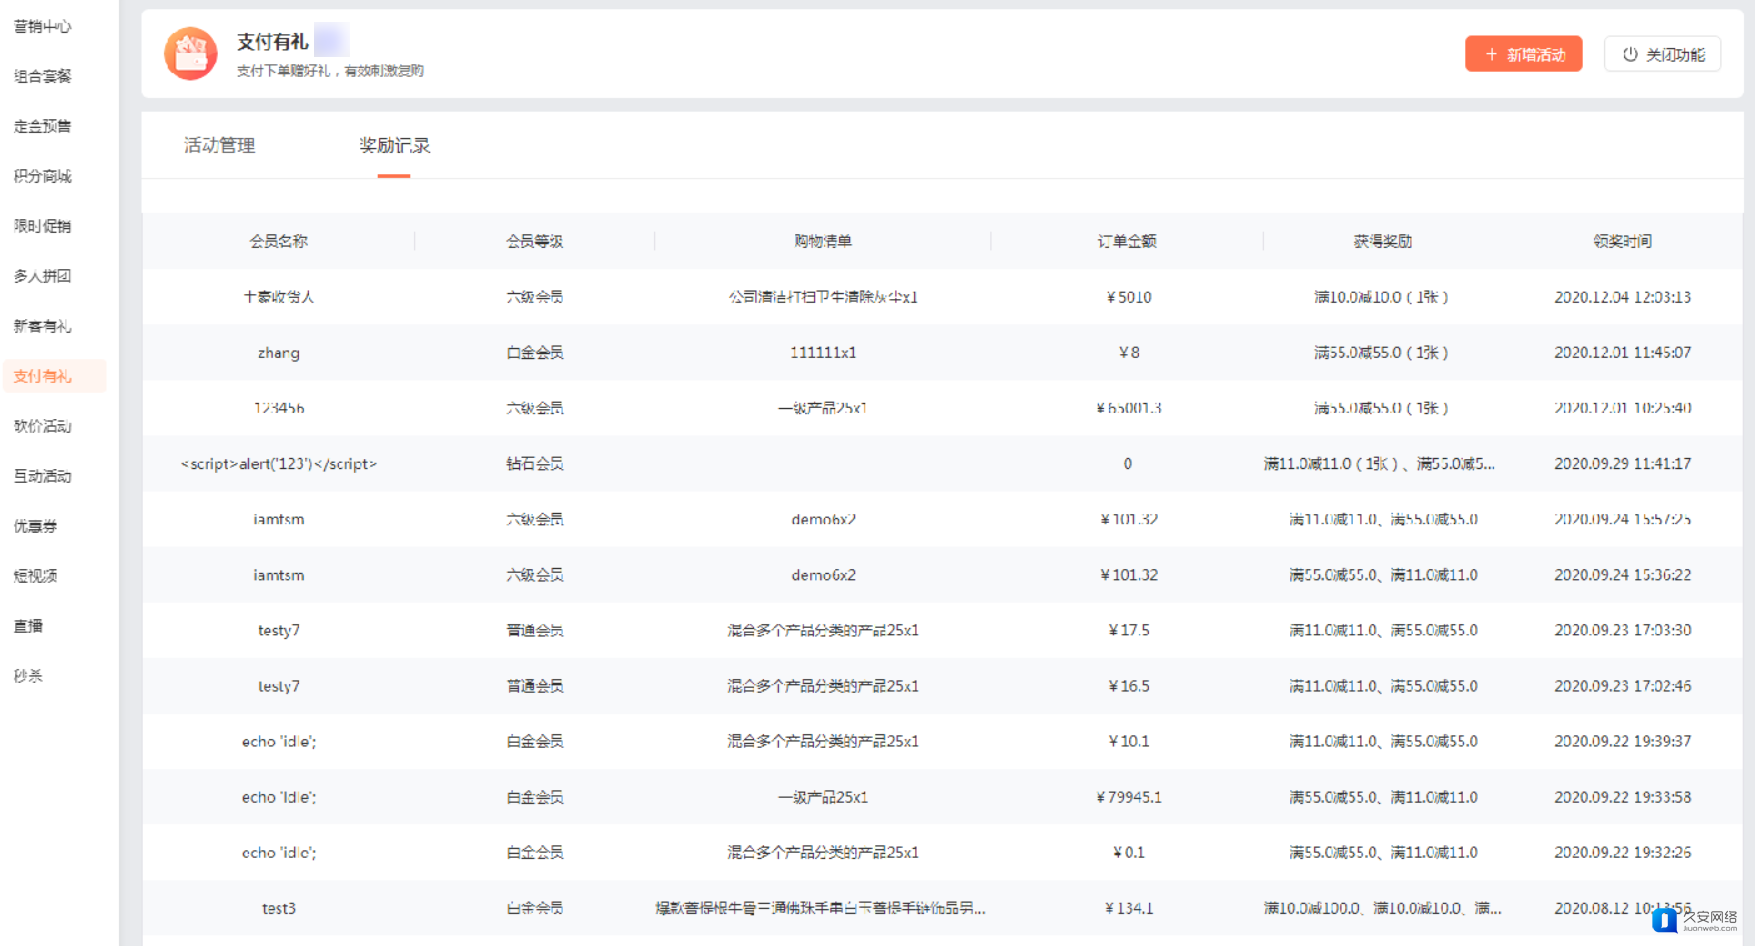This screenshot has width=1755, height=946.
Task: Click member name 123456
Action: pyautogui.click(x=279, y=408)
